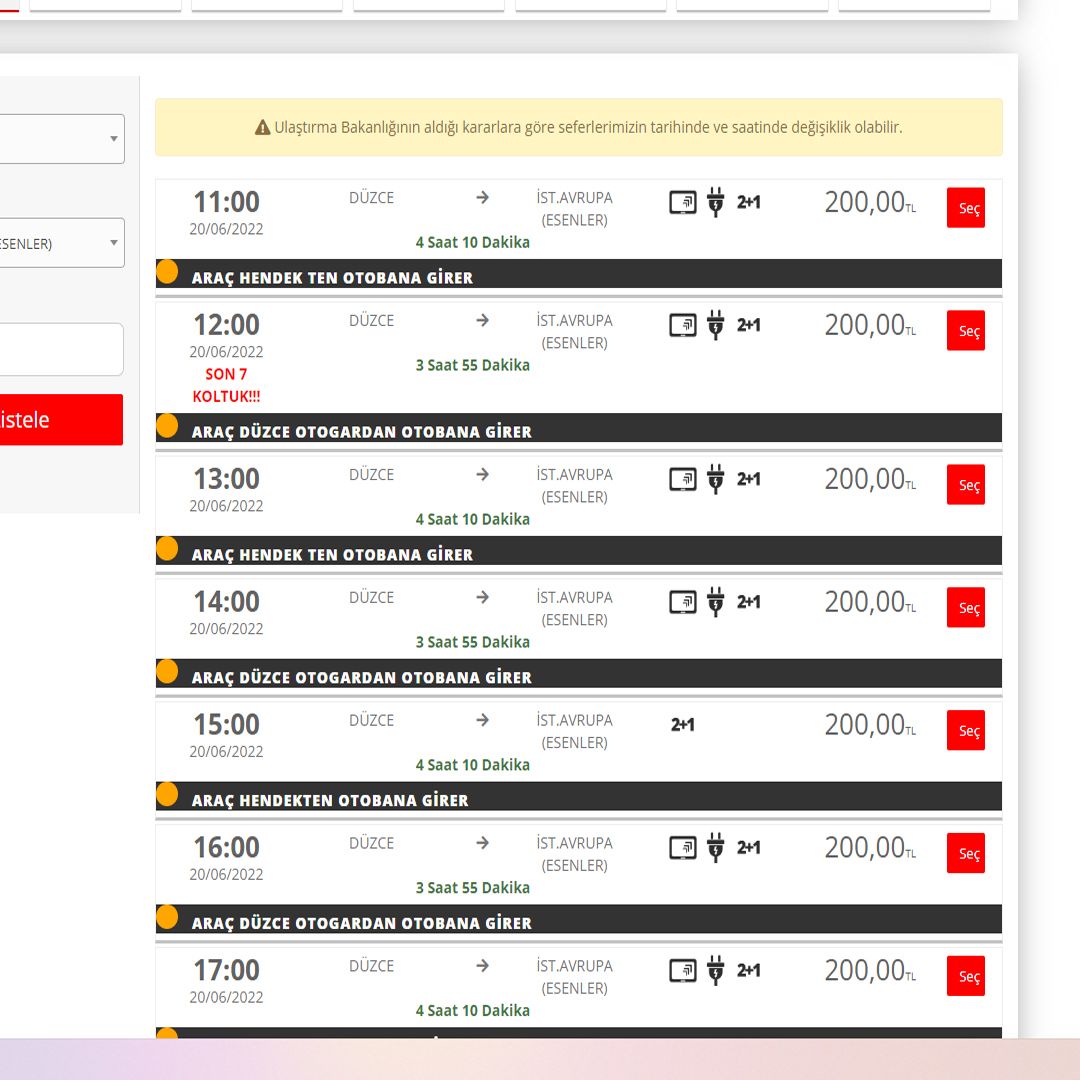Click the 16:00 departure time
The height and width of the screenshot is (1080, 1080).
[x=227, y=848]
